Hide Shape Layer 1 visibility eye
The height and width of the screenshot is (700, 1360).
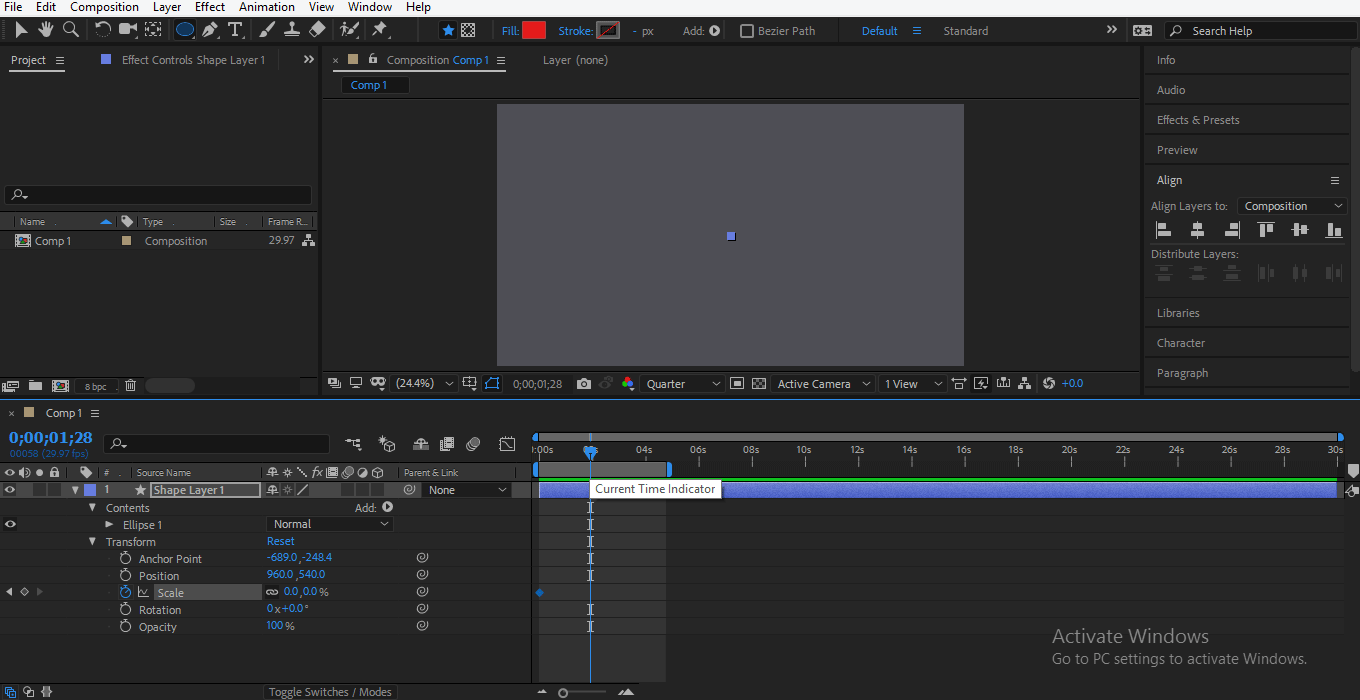[10, 490]
